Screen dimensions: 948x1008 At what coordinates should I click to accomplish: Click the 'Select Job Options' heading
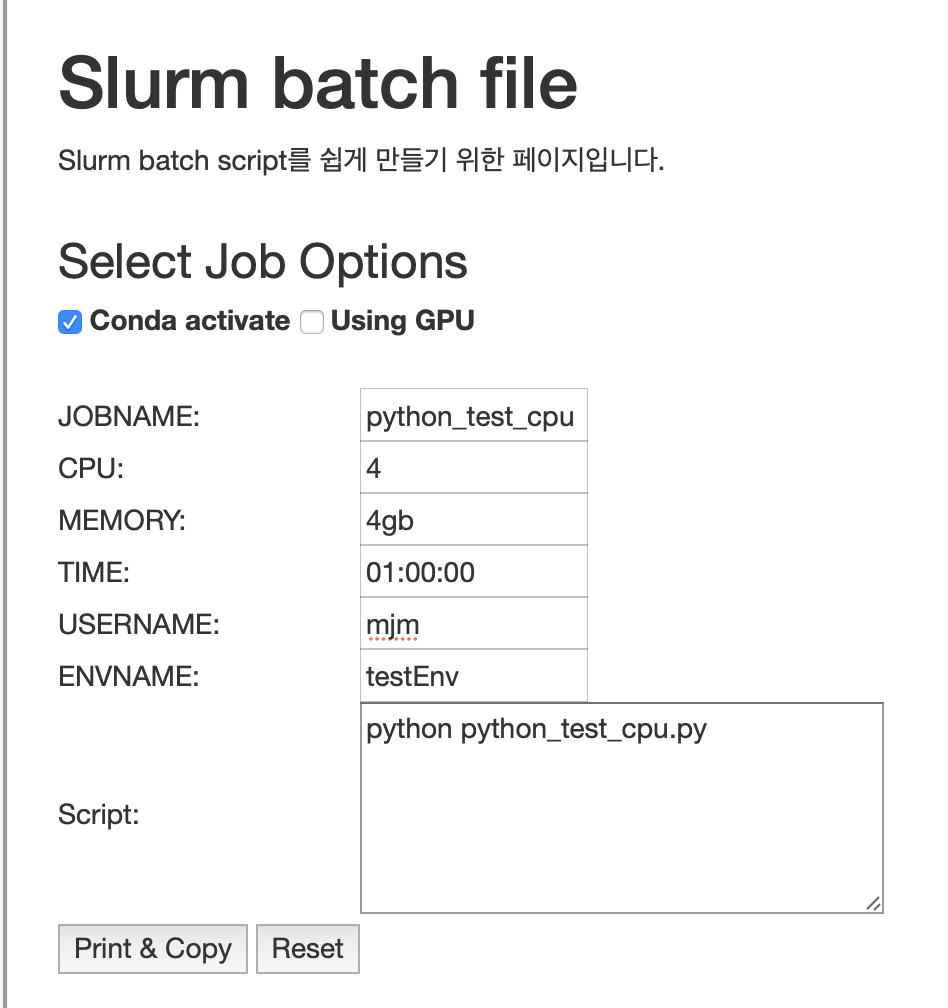pyautogui.click(x=262, y=262)
